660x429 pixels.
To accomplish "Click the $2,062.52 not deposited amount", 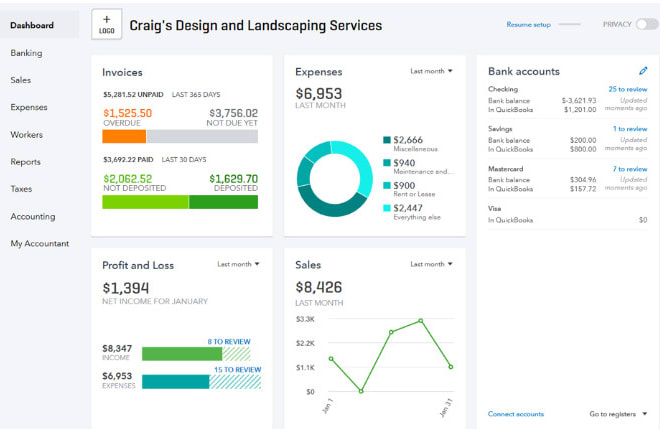I will point(128,179).
